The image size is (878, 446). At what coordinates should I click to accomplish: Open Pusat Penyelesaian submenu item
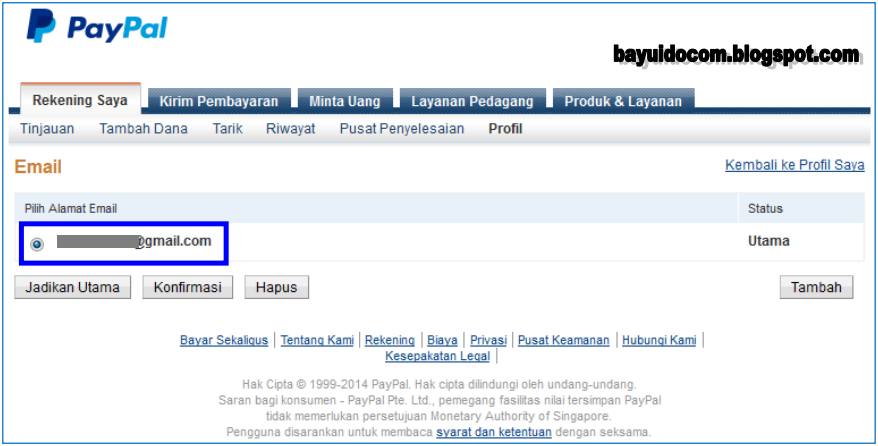[402, 129]
